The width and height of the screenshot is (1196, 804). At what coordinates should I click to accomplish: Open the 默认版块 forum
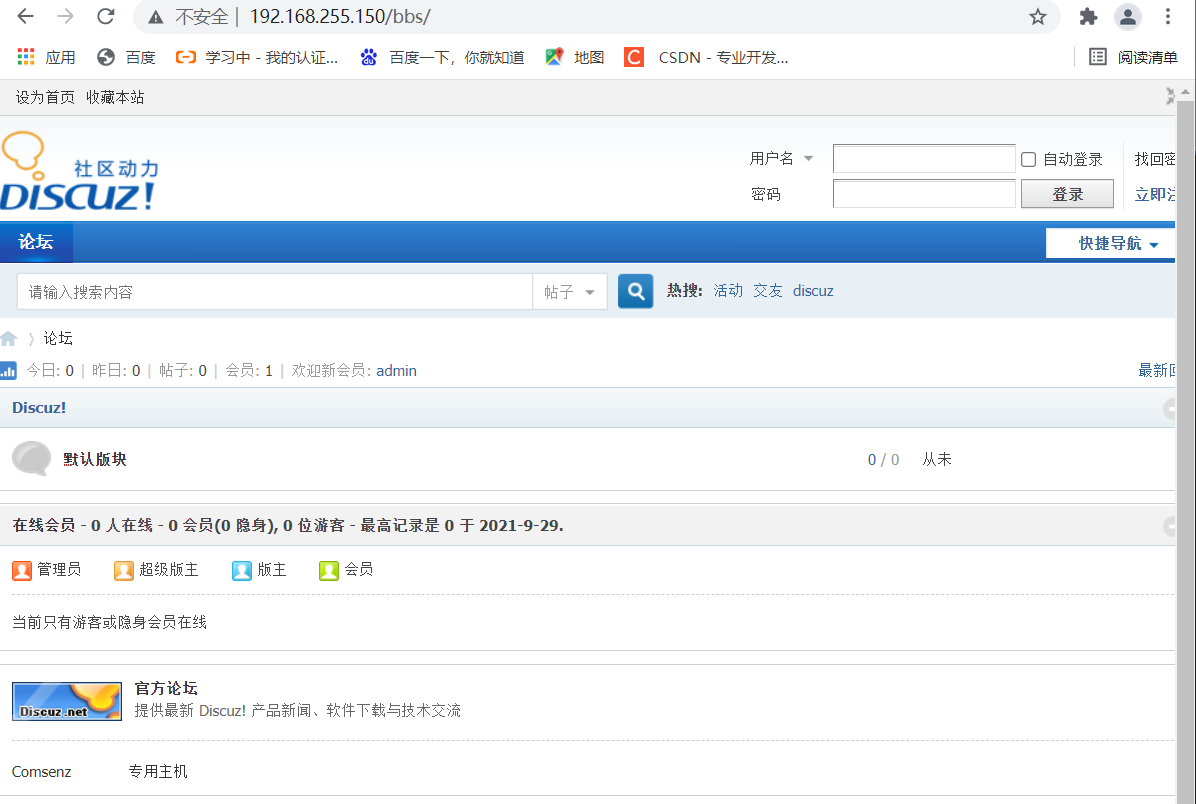tap(95, 459)
